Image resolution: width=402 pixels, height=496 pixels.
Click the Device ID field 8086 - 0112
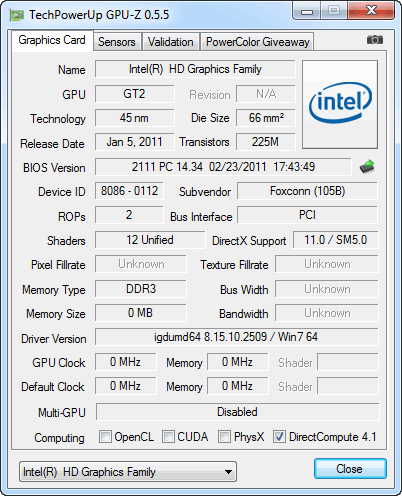pos(129,191)
